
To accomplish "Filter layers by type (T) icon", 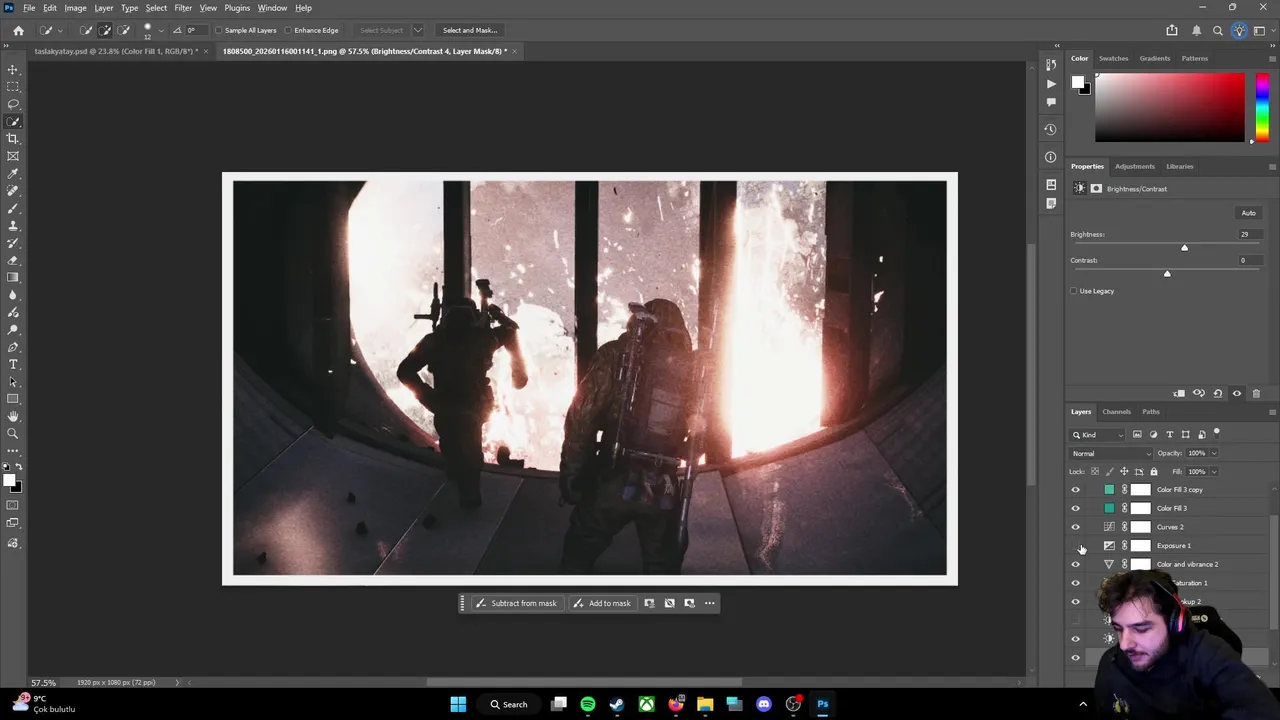I will (x=1169, y=434).
